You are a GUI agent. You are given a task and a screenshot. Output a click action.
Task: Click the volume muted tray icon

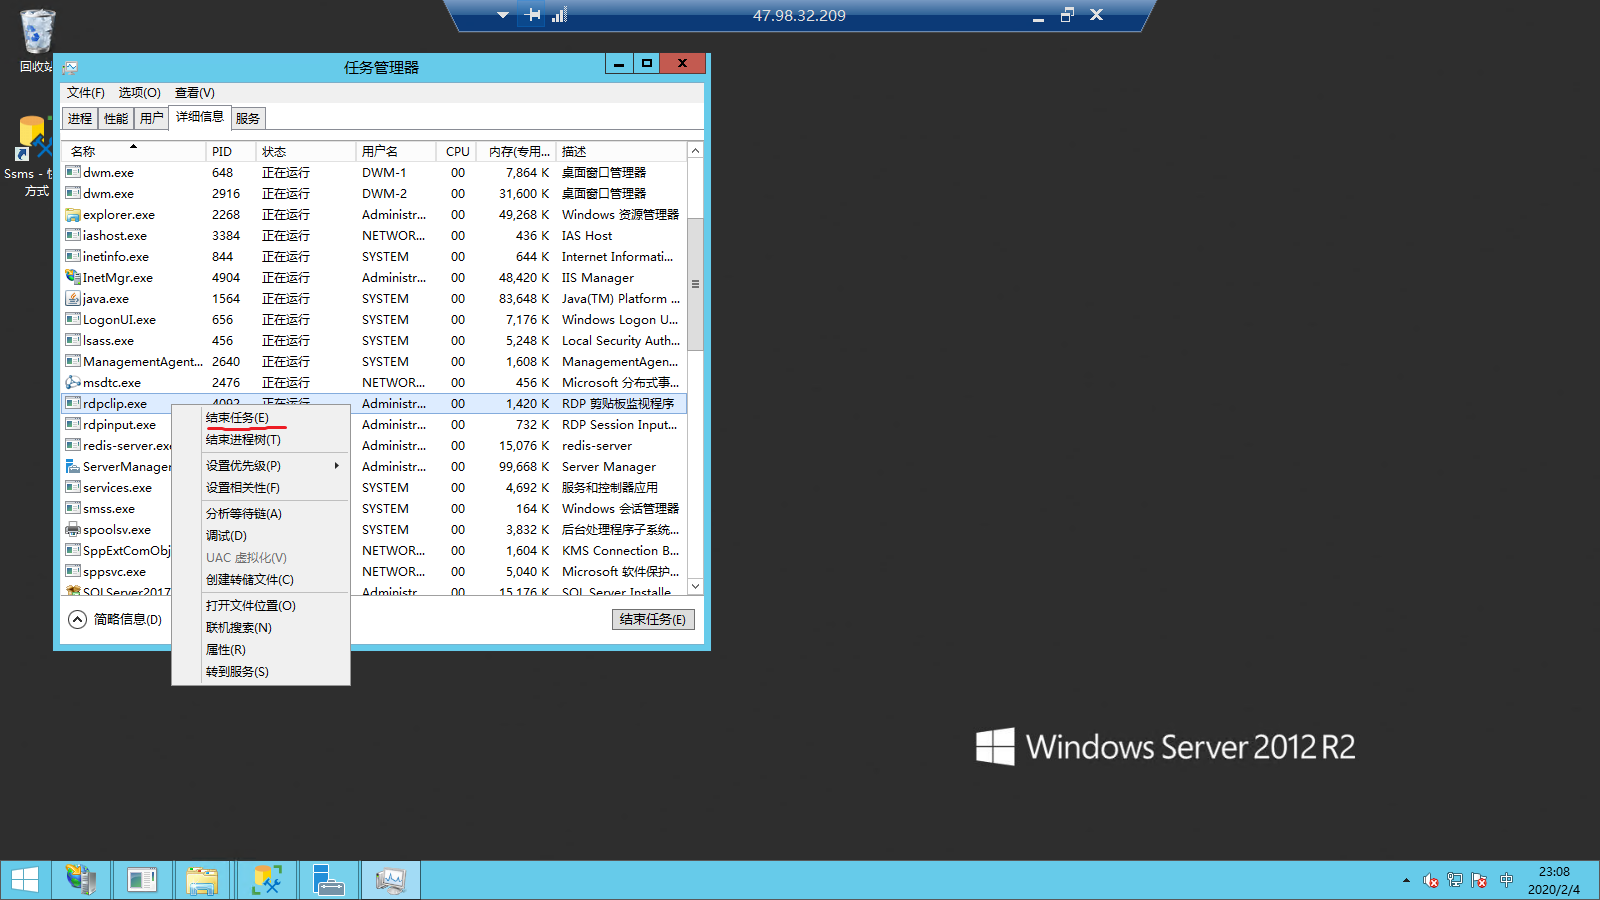pos(1431,880)
